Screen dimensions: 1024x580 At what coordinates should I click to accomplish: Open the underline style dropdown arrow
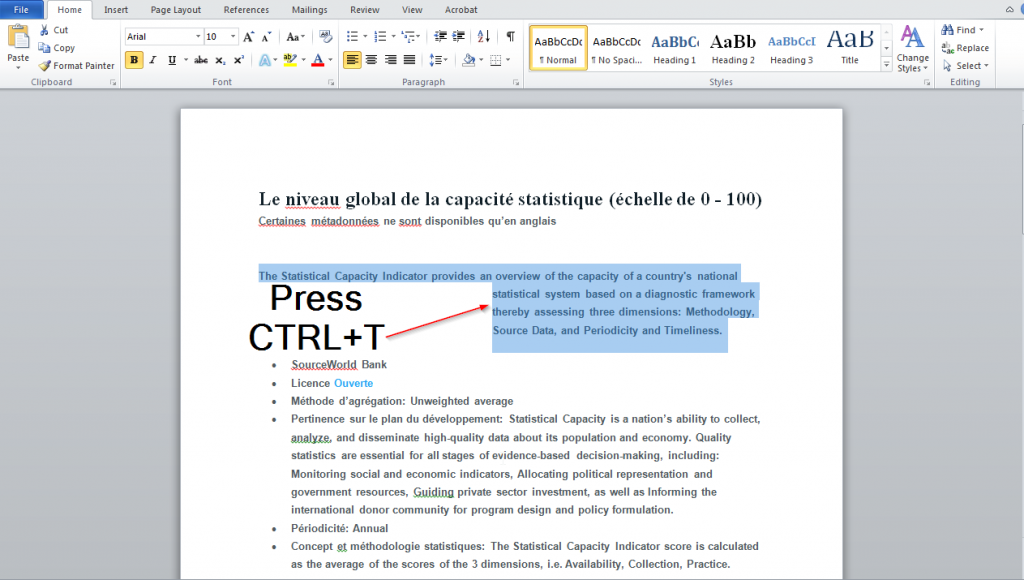pyautogui.click(x=186, y=59)
